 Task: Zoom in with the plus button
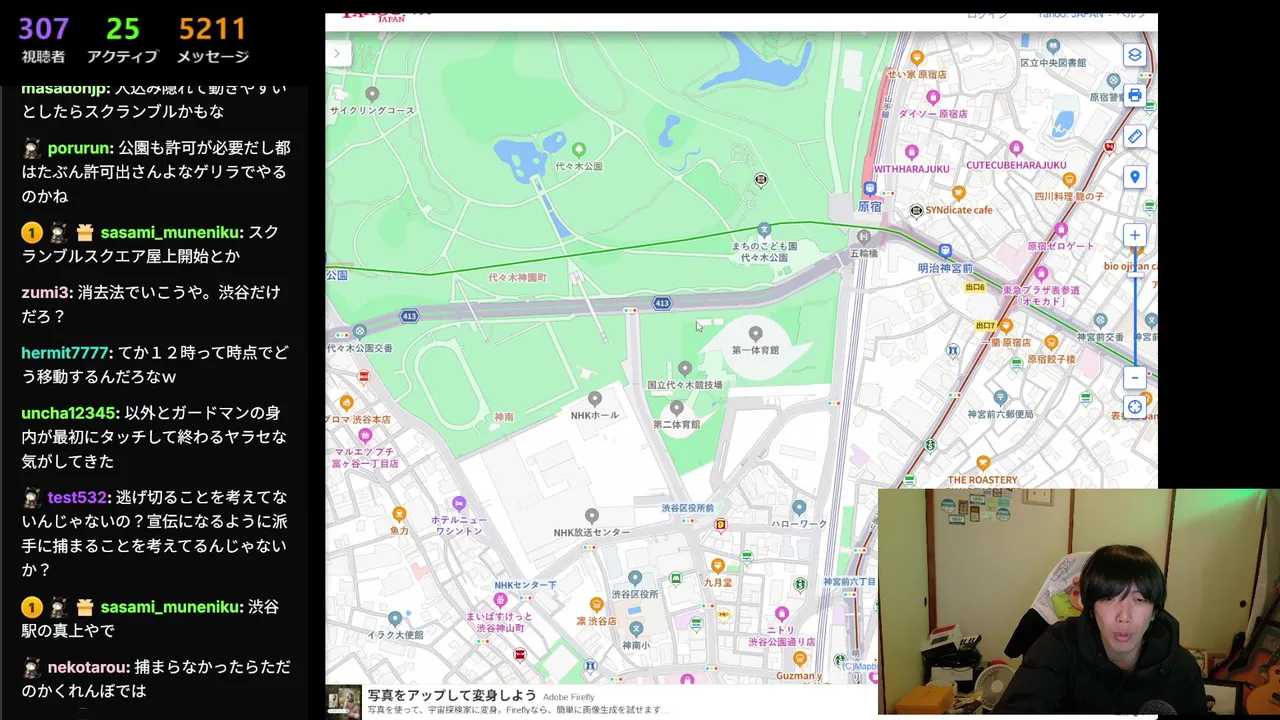(x=1134, y=235)
